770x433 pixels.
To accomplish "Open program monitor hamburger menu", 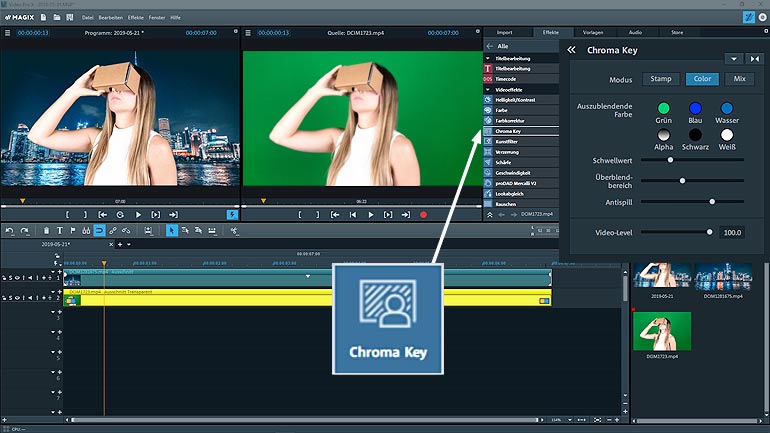I will (7, 33).
